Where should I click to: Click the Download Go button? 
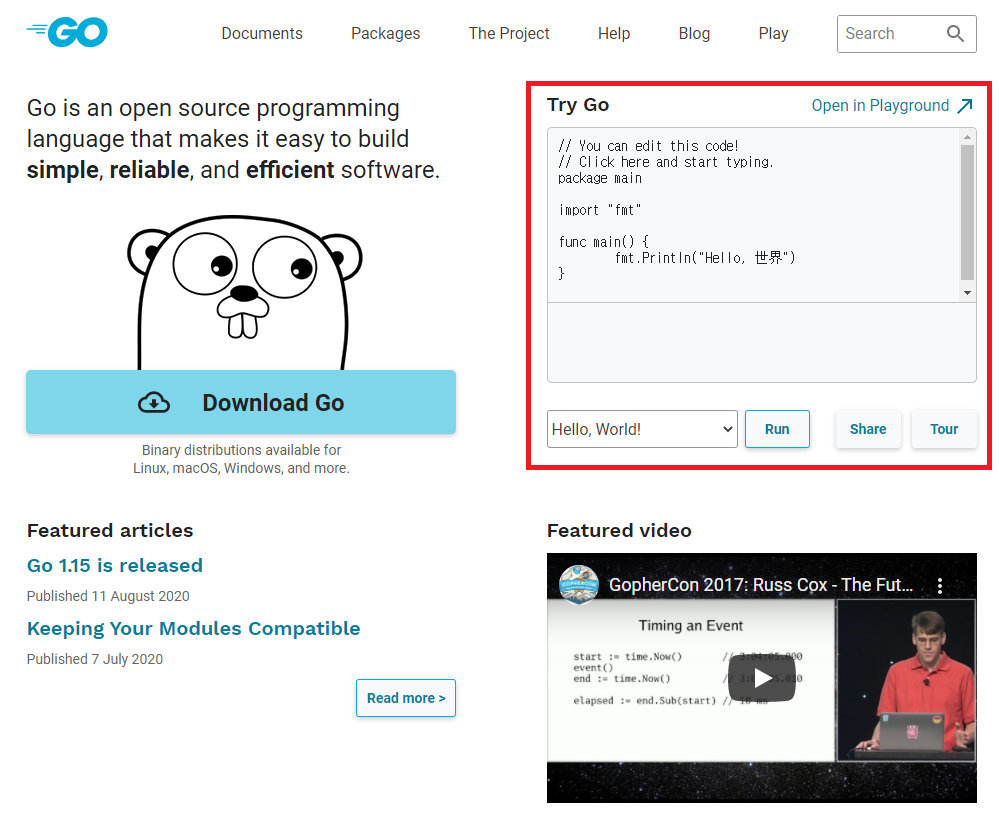coord(241,403)
